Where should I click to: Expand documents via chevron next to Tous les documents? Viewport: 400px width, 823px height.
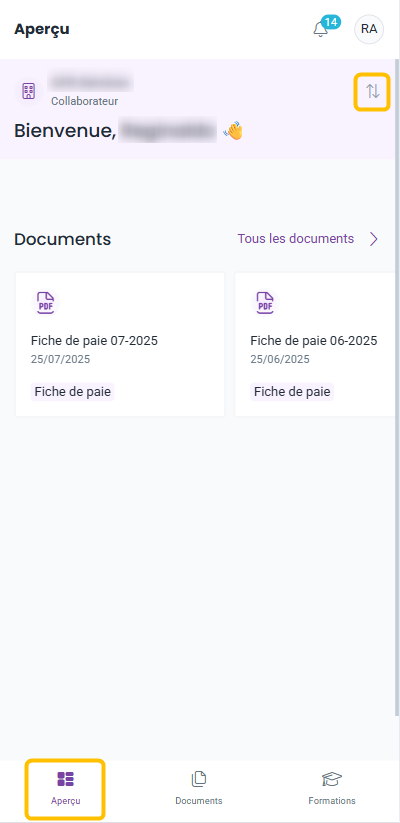pos(374,239)
